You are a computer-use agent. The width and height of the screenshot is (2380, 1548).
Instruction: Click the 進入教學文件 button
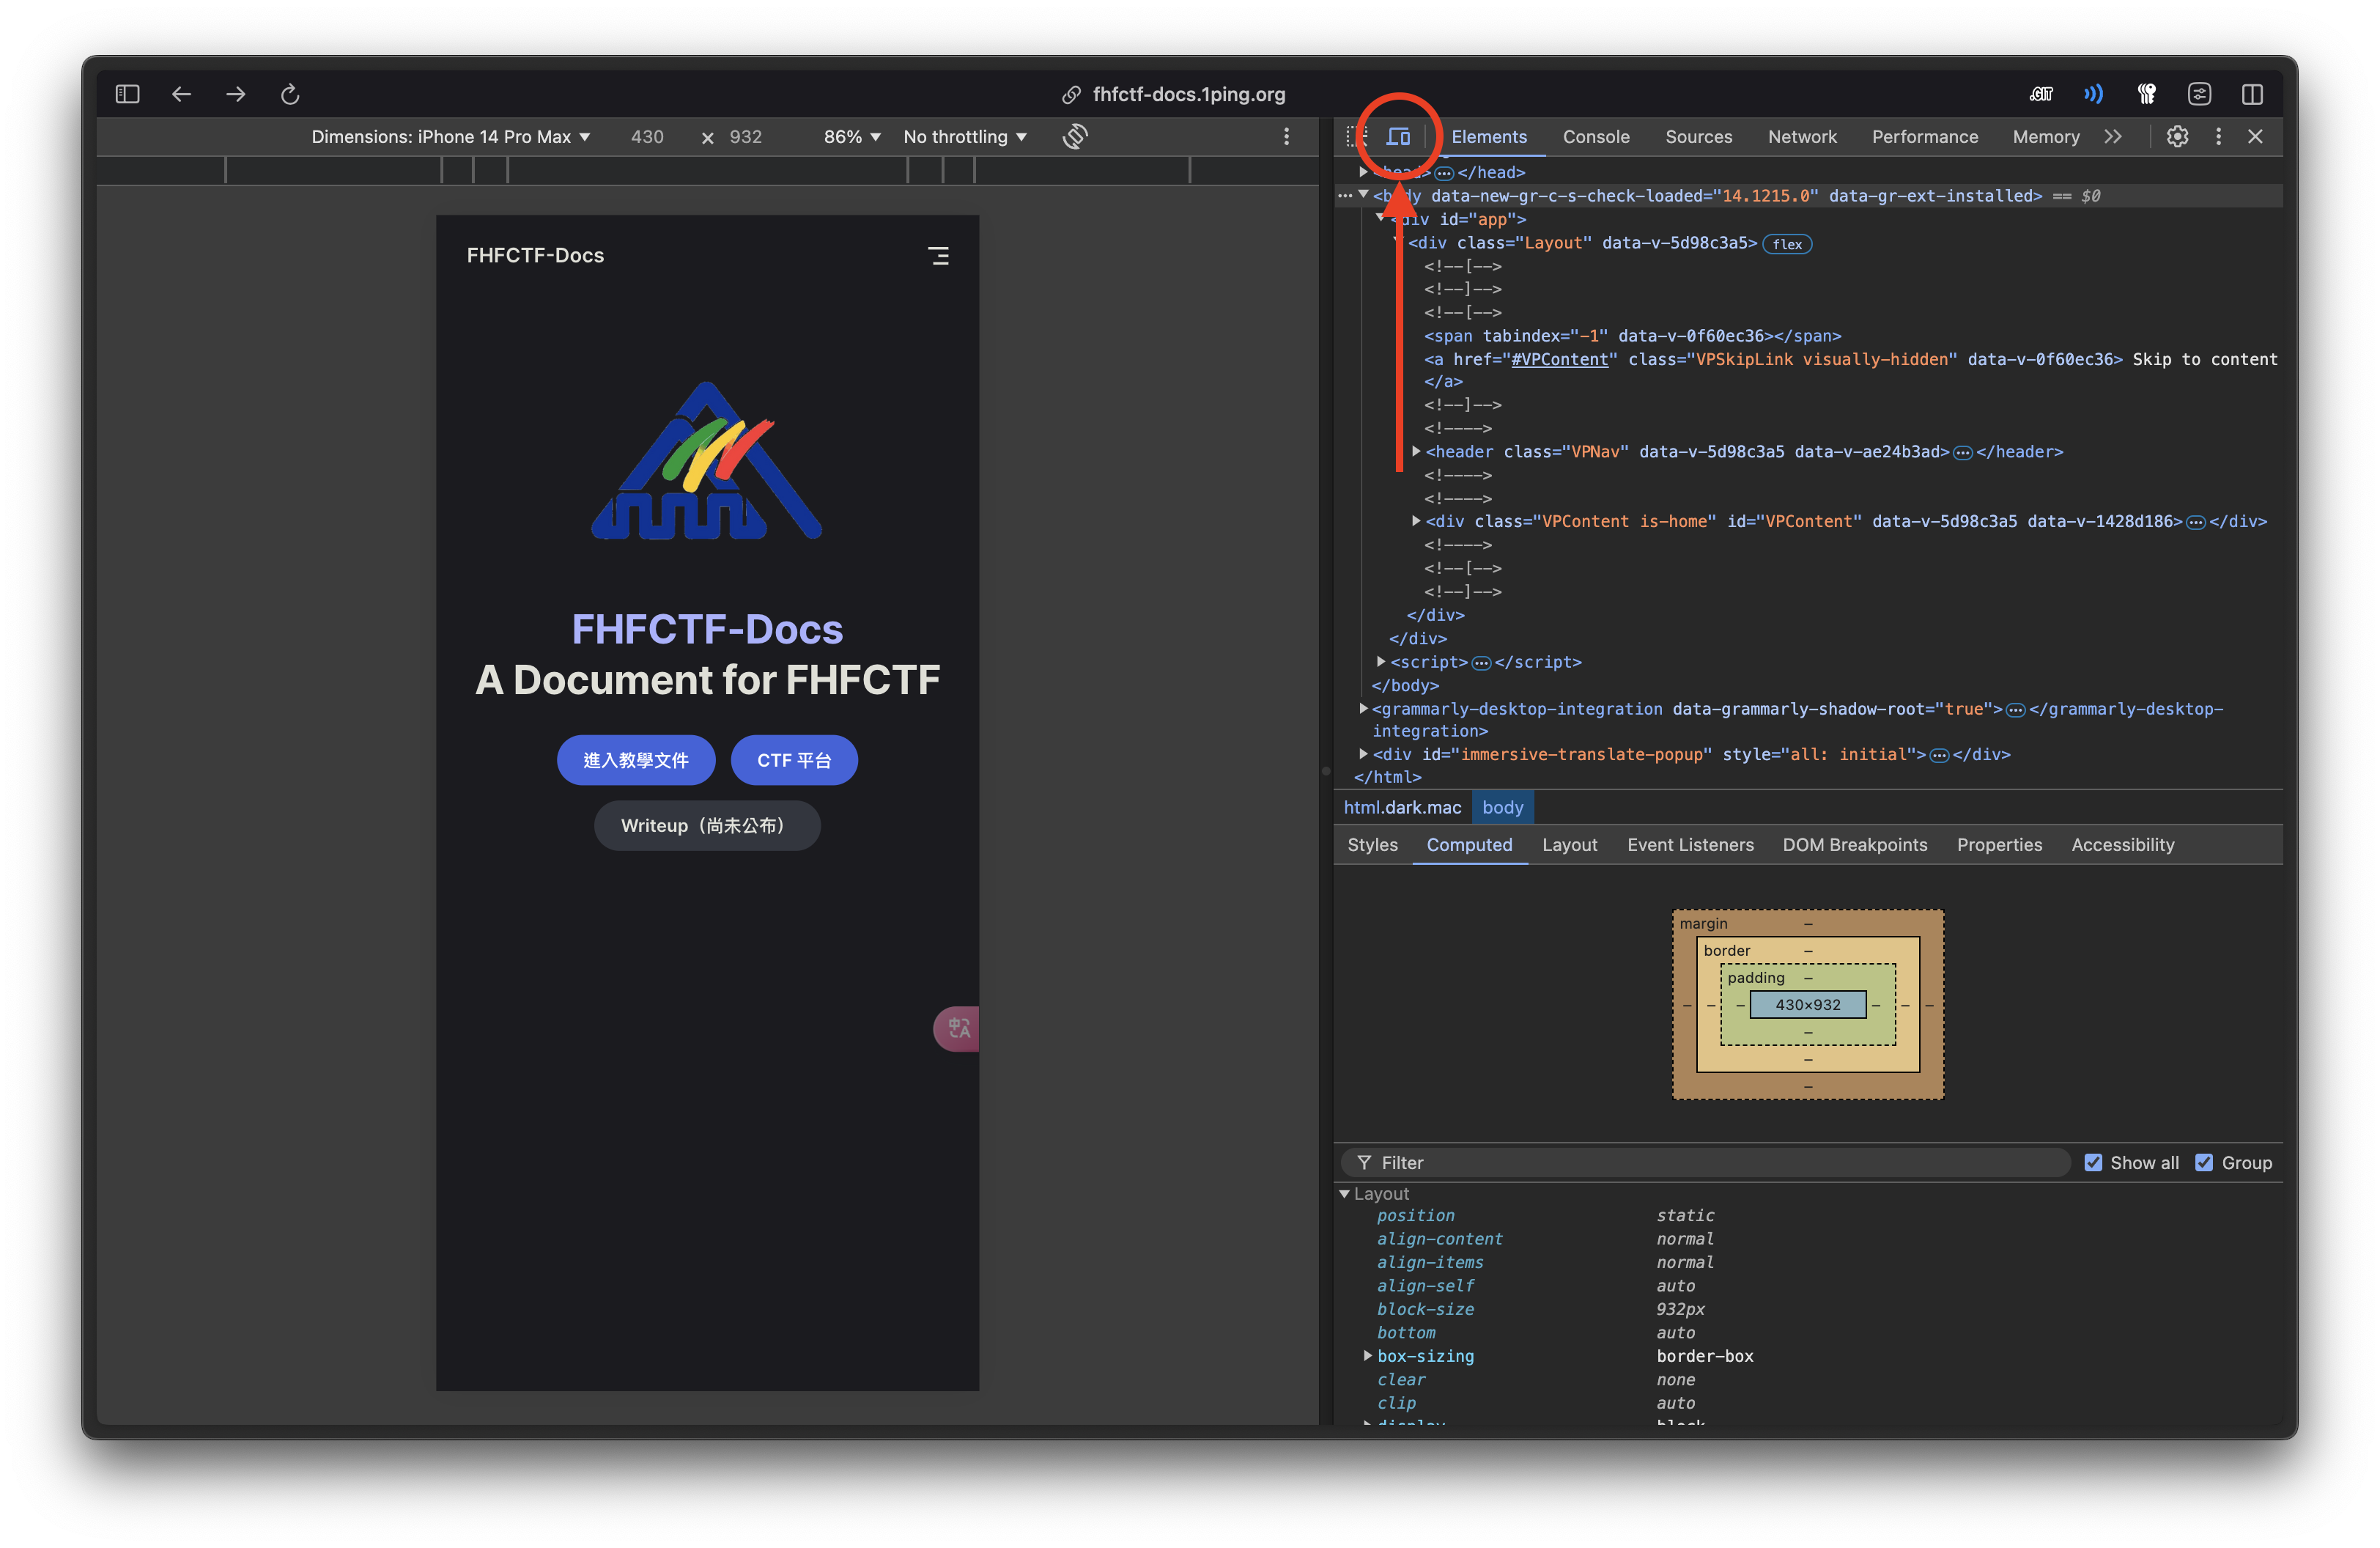tap(636, 761)
